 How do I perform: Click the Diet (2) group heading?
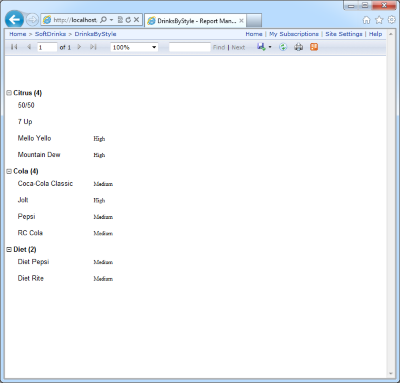(x=25, y=250)
